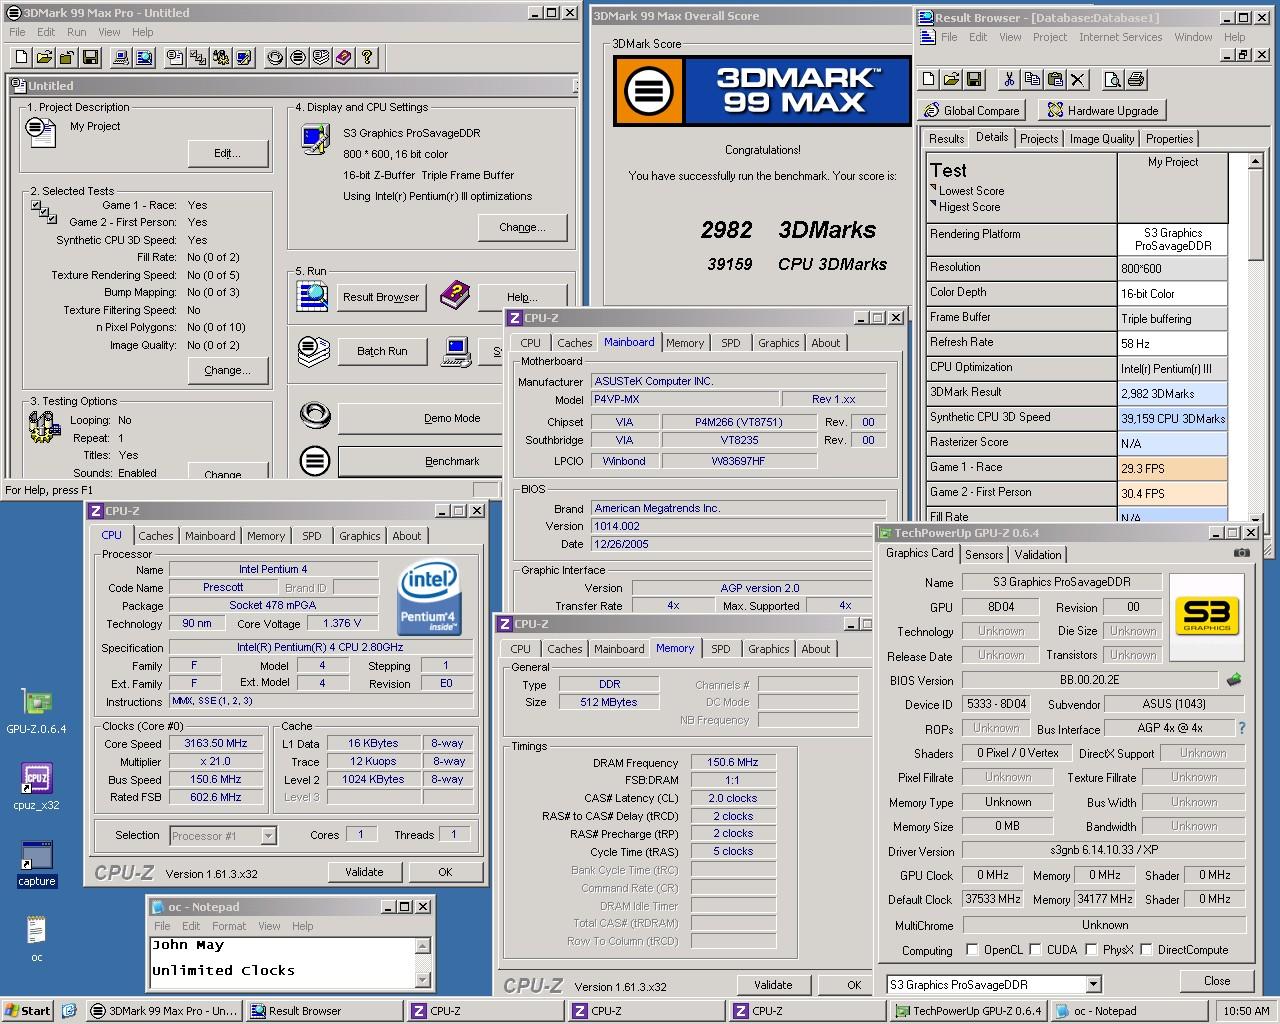This screenshot has width=1280, height=1024.
Task: Open Testing Options gears icon in 3DMark toolbar
Action: tap(221, 57)
